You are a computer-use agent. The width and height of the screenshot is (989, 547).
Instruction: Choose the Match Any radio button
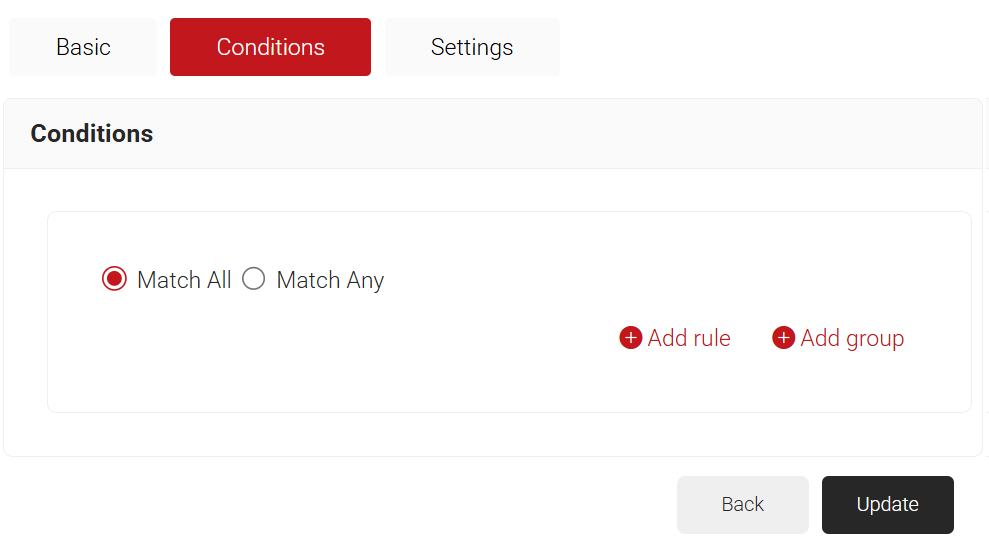pos(254,279)
